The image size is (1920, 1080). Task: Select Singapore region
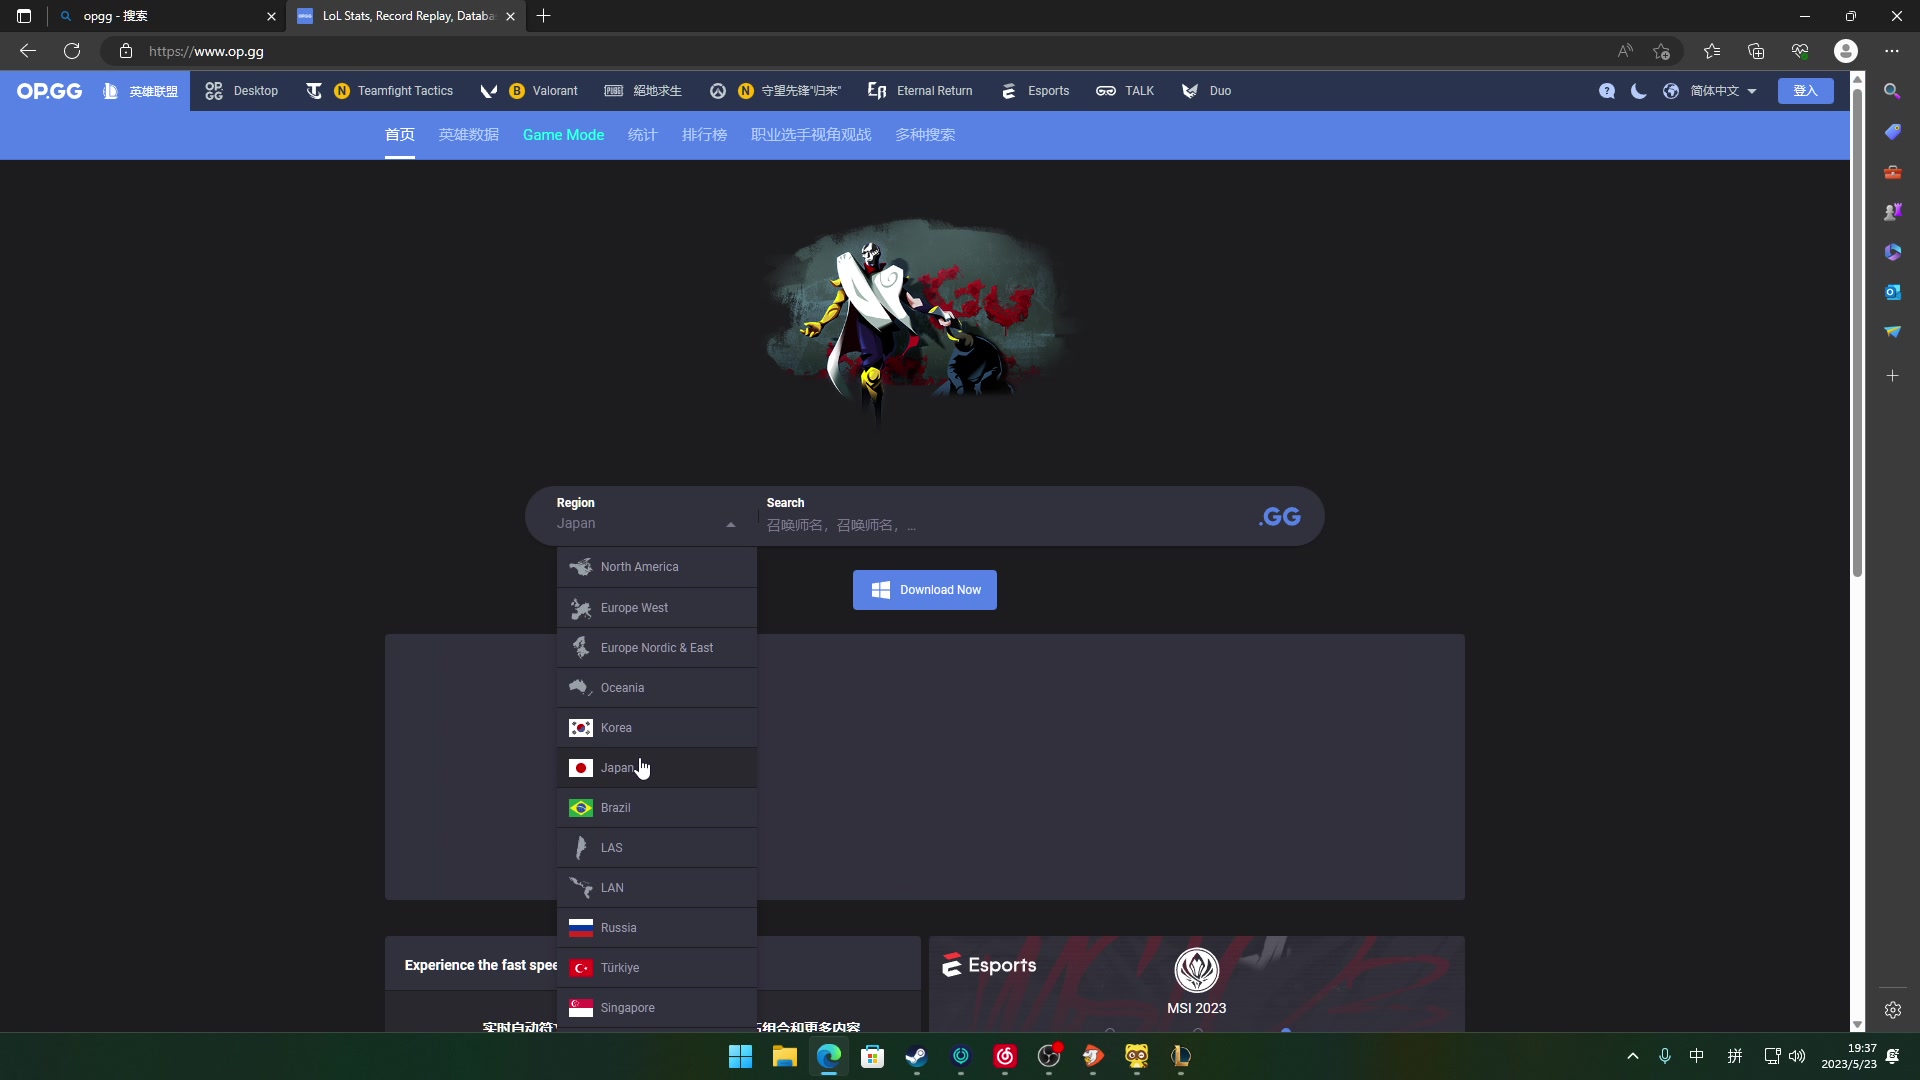pyautogui.click(x=657, y=1008)
